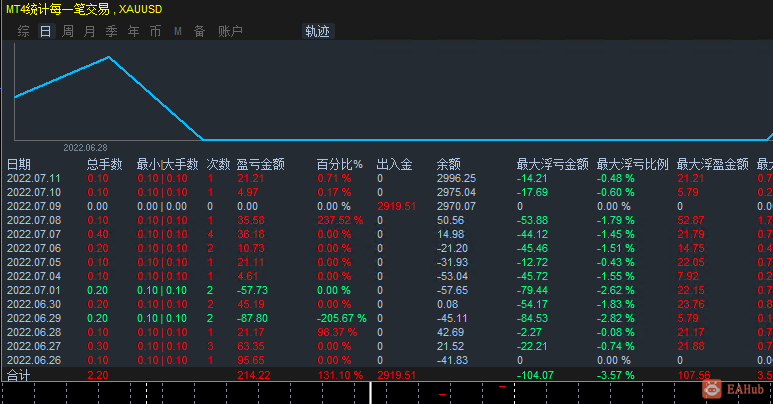
Task: Select the 2022.07.05 date row
Action: pyautogui.click(x=34, y=262)
